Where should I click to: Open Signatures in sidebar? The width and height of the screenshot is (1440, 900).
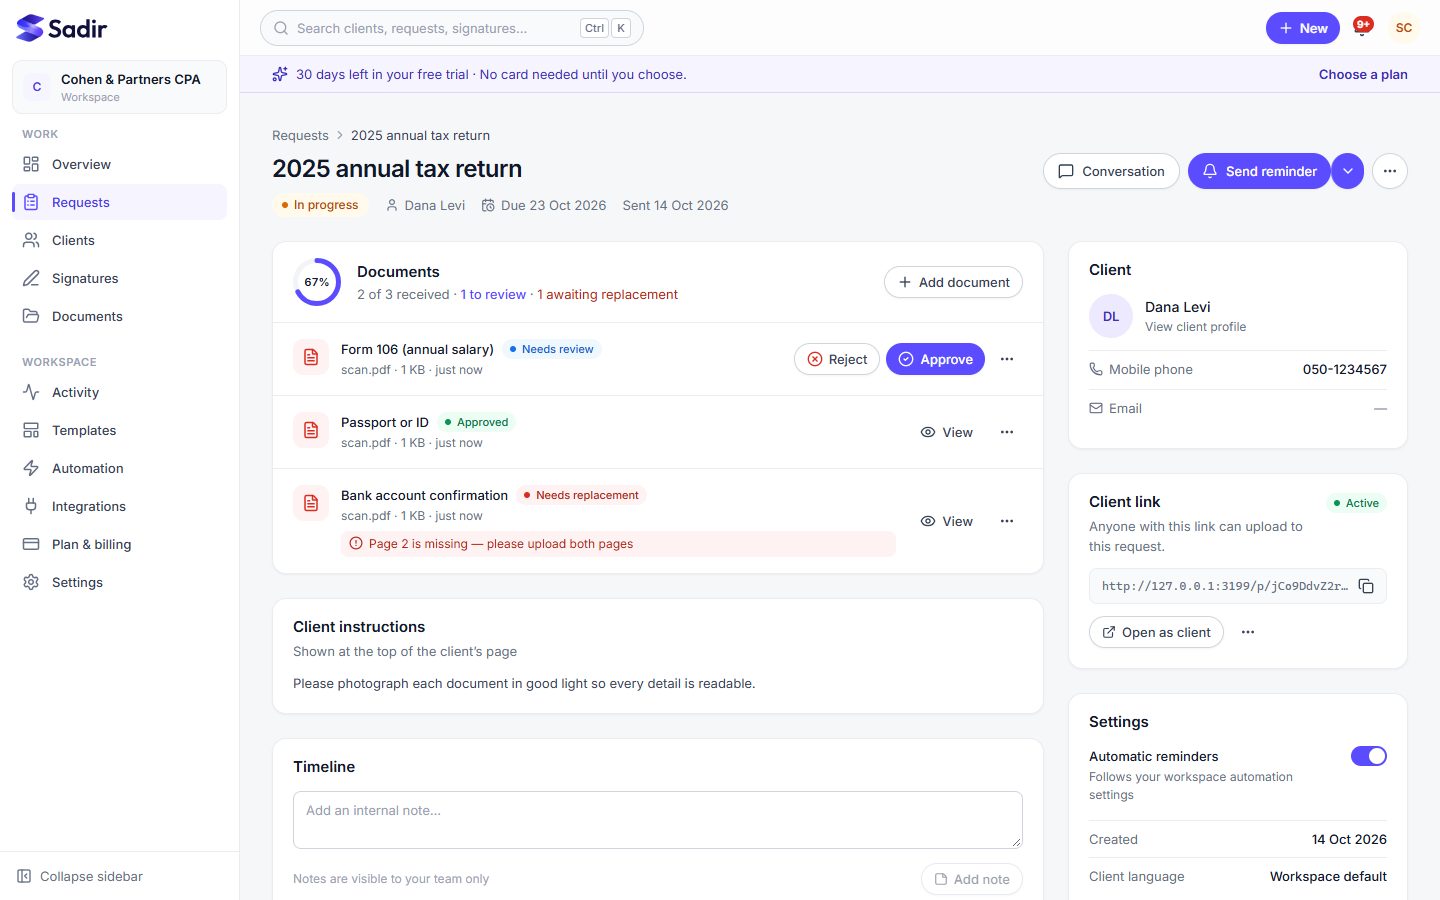pos(119,278)
